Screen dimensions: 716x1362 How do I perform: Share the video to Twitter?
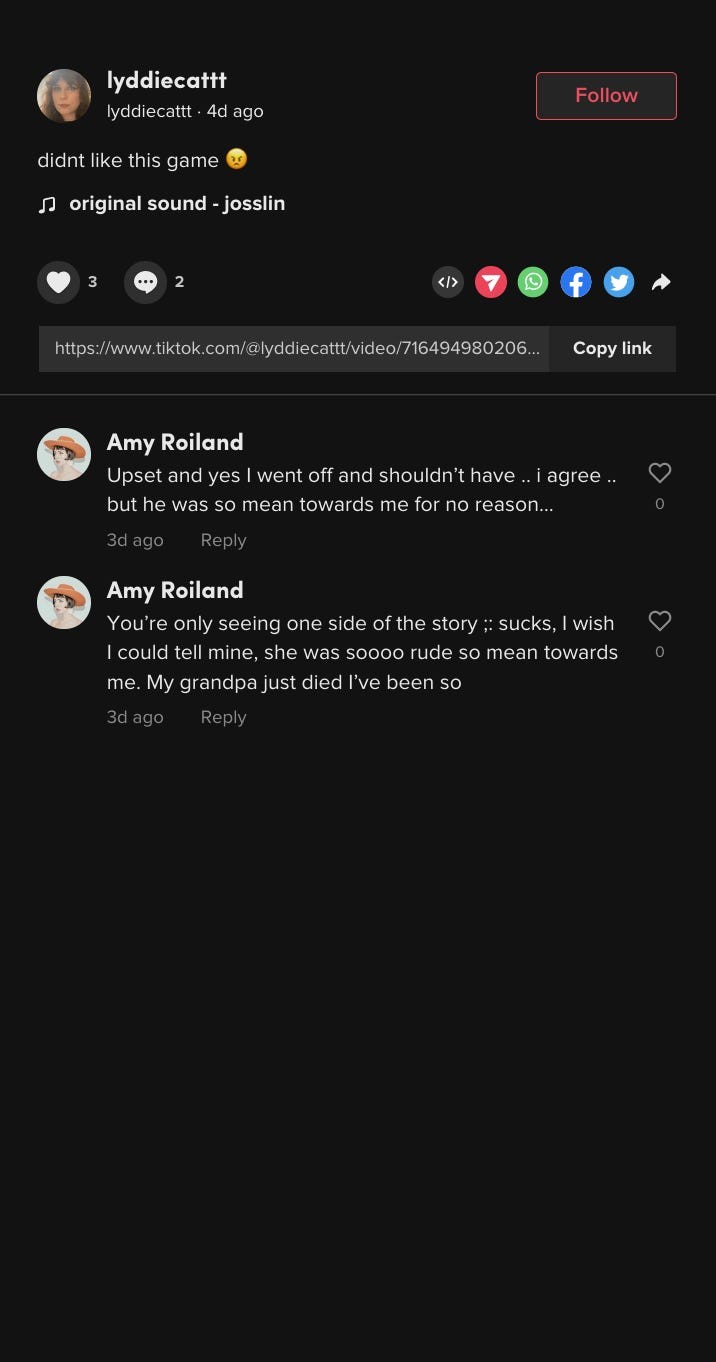pyautogui.click(x=619, y=282)
